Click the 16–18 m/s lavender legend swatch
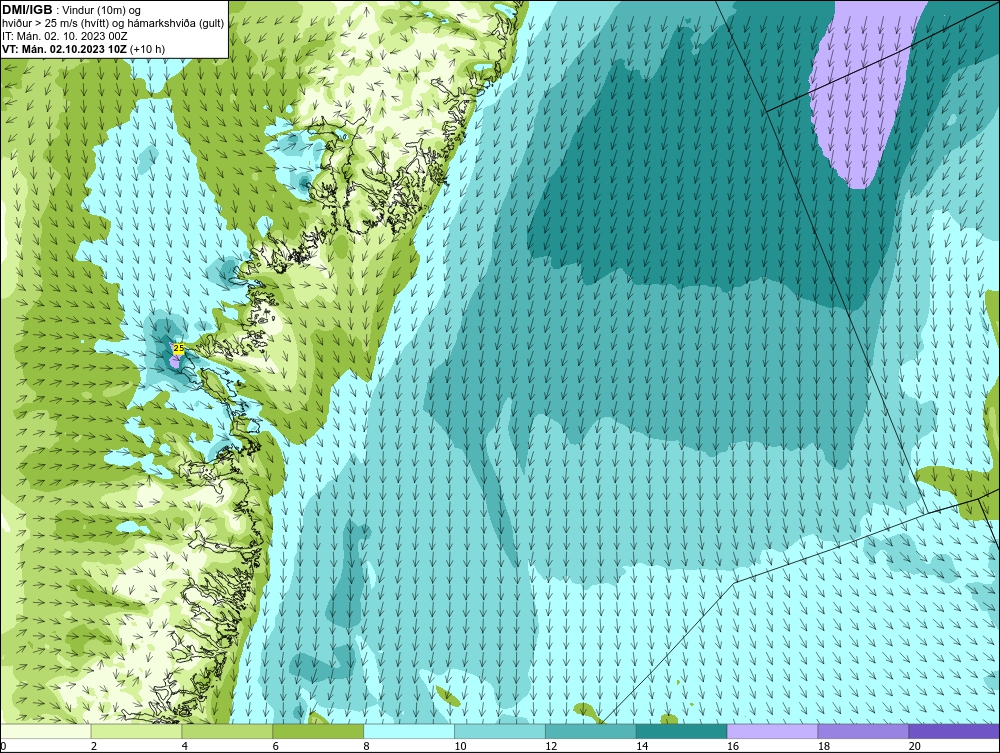This screenshot has width=1000, height=753. pyautogui.click(x=772, y=731)
